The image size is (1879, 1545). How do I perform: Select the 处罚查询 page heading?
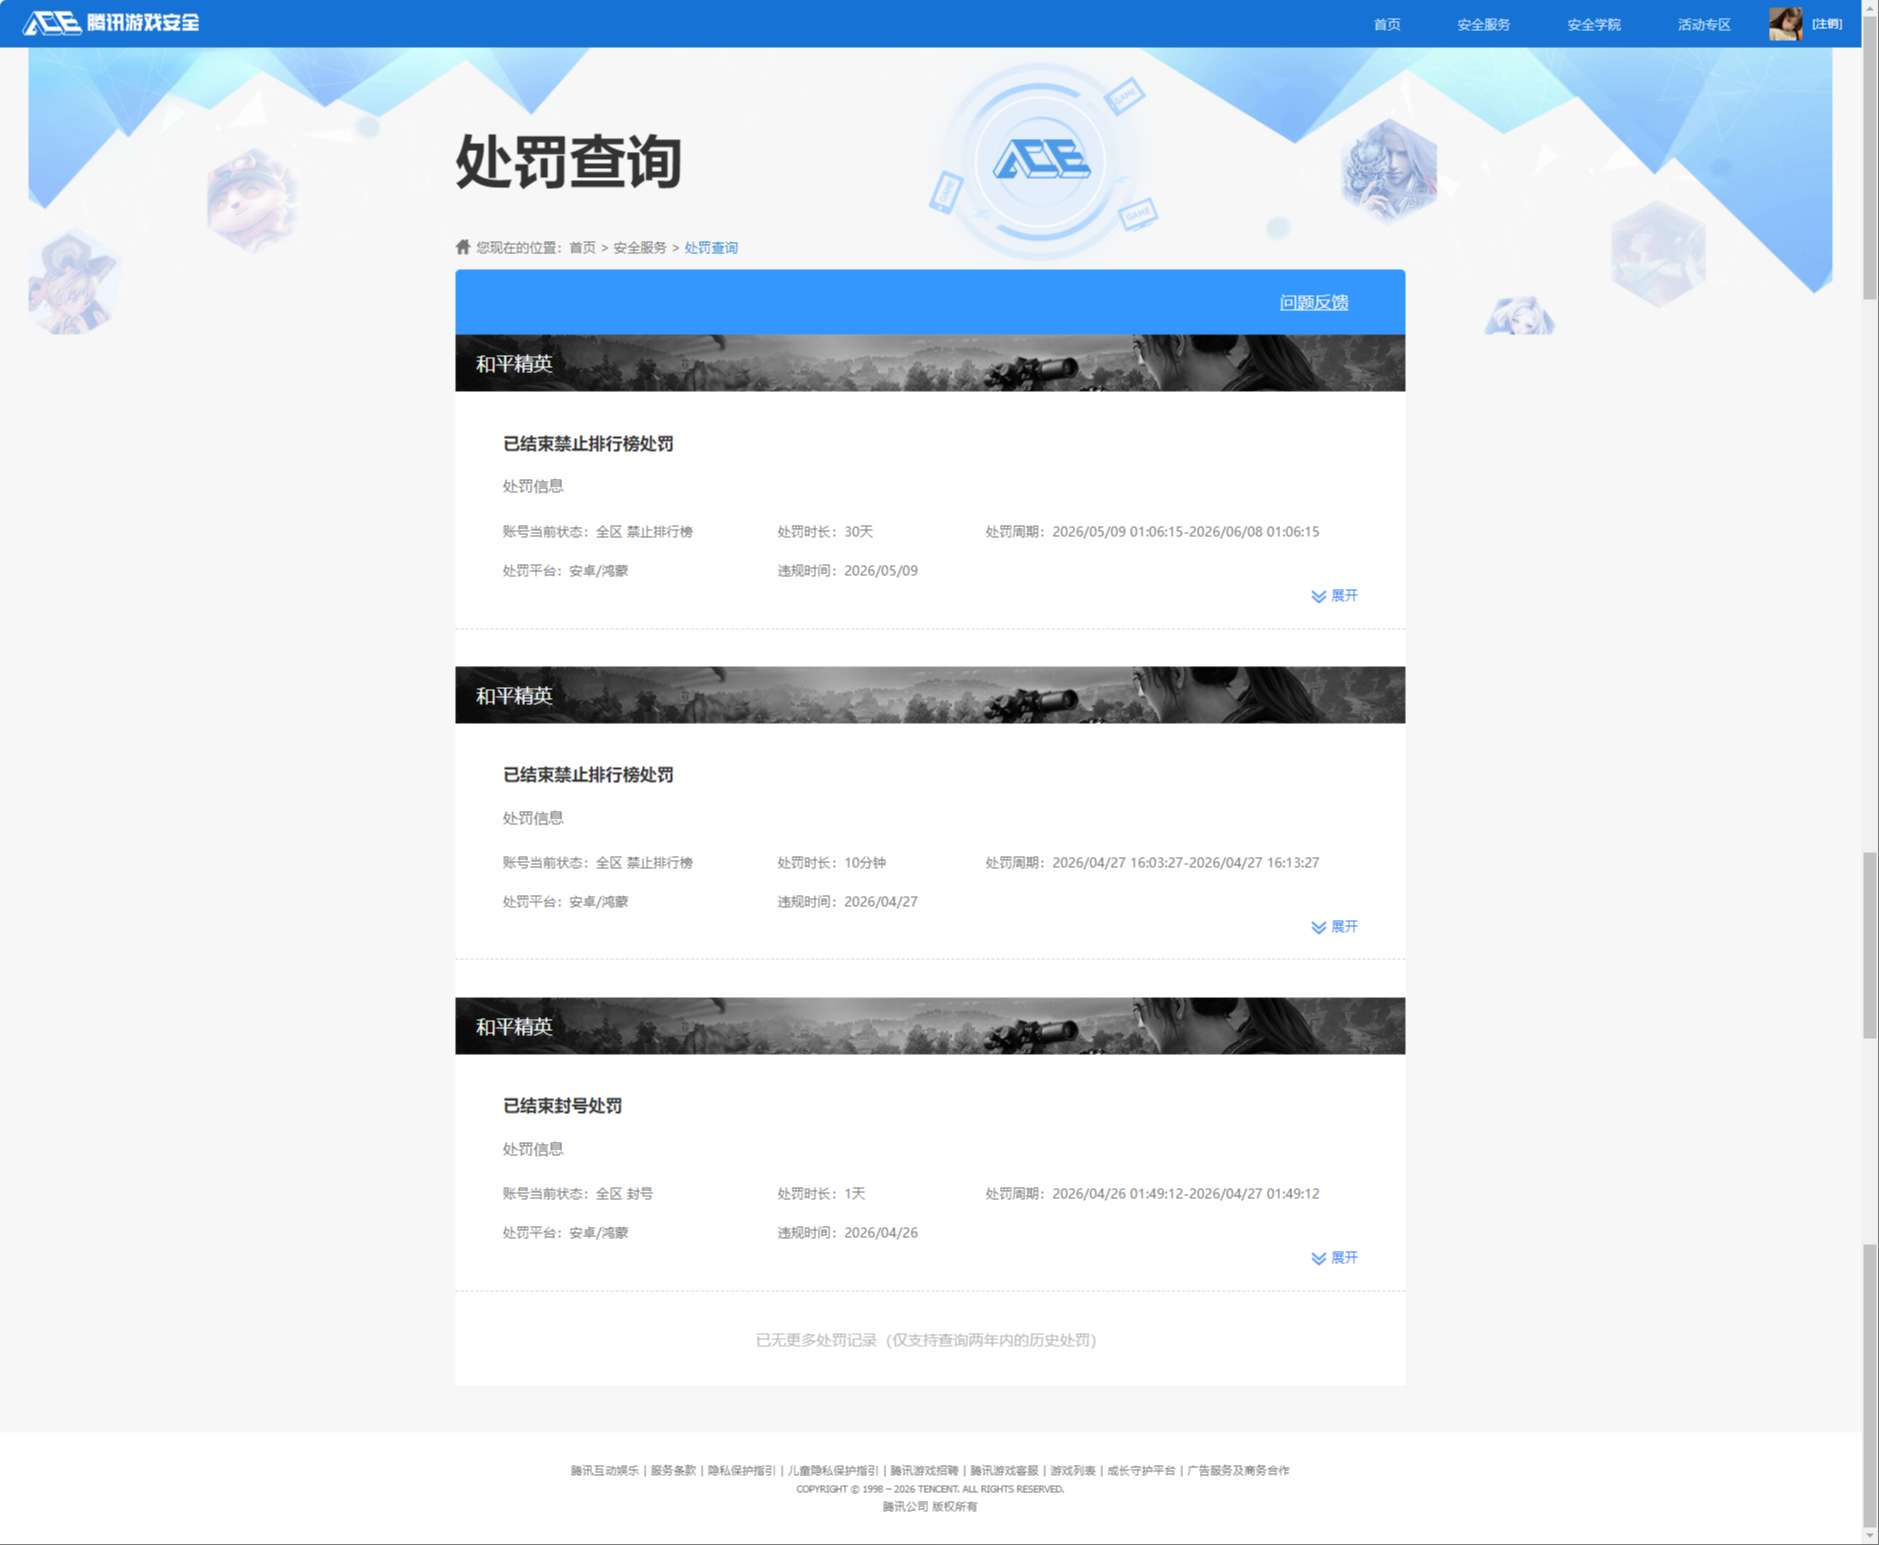568,161
